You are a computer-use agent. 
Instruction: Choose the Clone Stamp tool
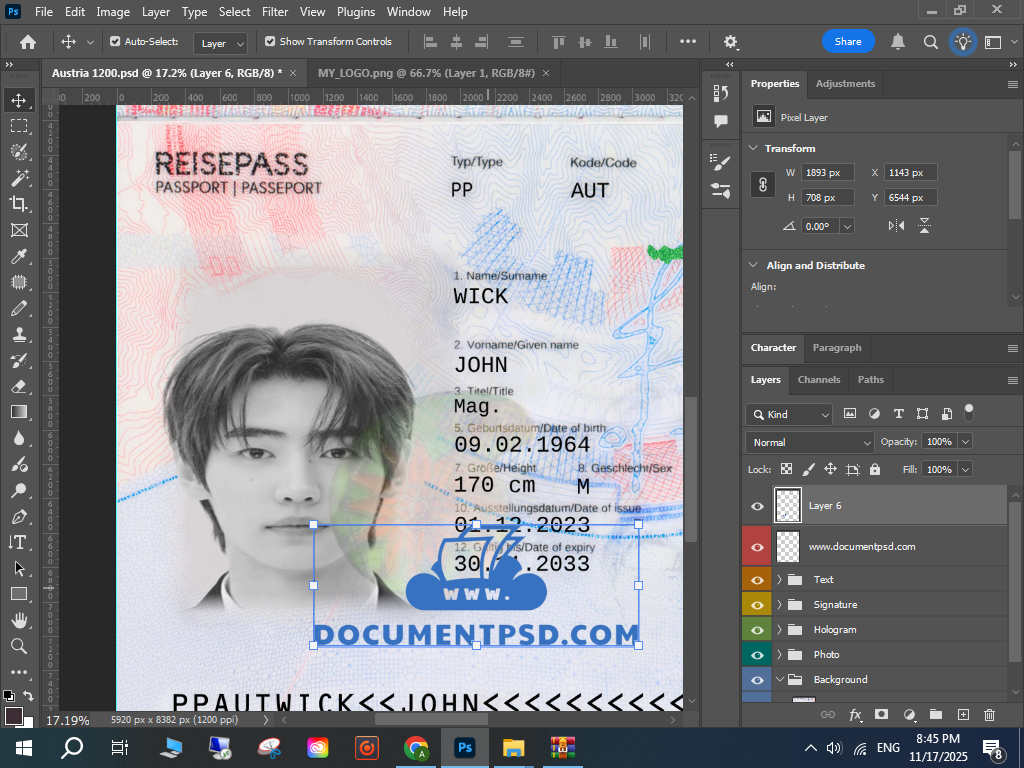coord(19,334)
